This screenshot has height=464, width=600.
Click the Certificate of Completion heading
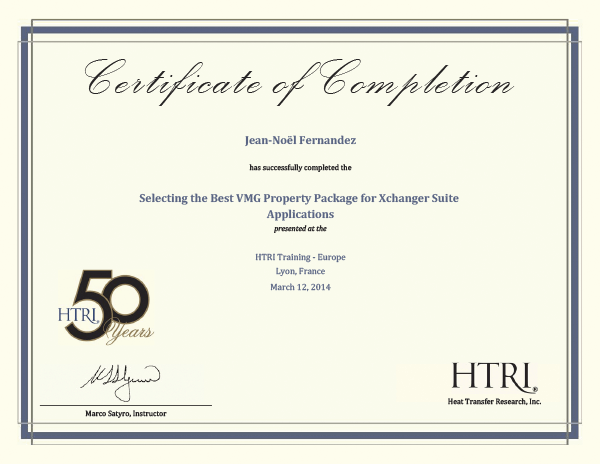click(299, 82)
